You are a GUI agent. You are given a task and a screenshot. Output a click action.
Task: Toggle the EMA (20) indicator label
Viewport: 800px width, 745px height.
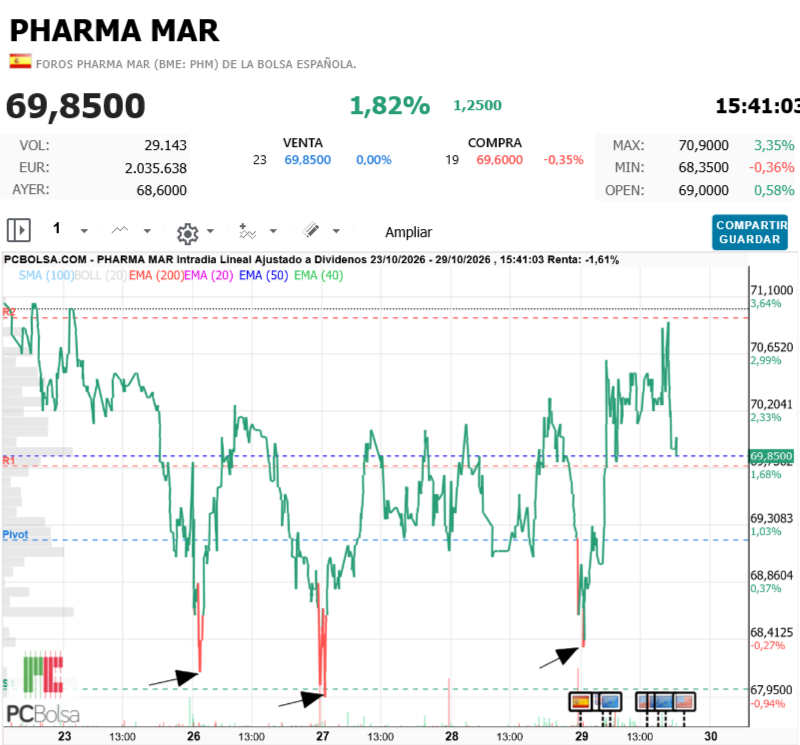click(209, 276)
